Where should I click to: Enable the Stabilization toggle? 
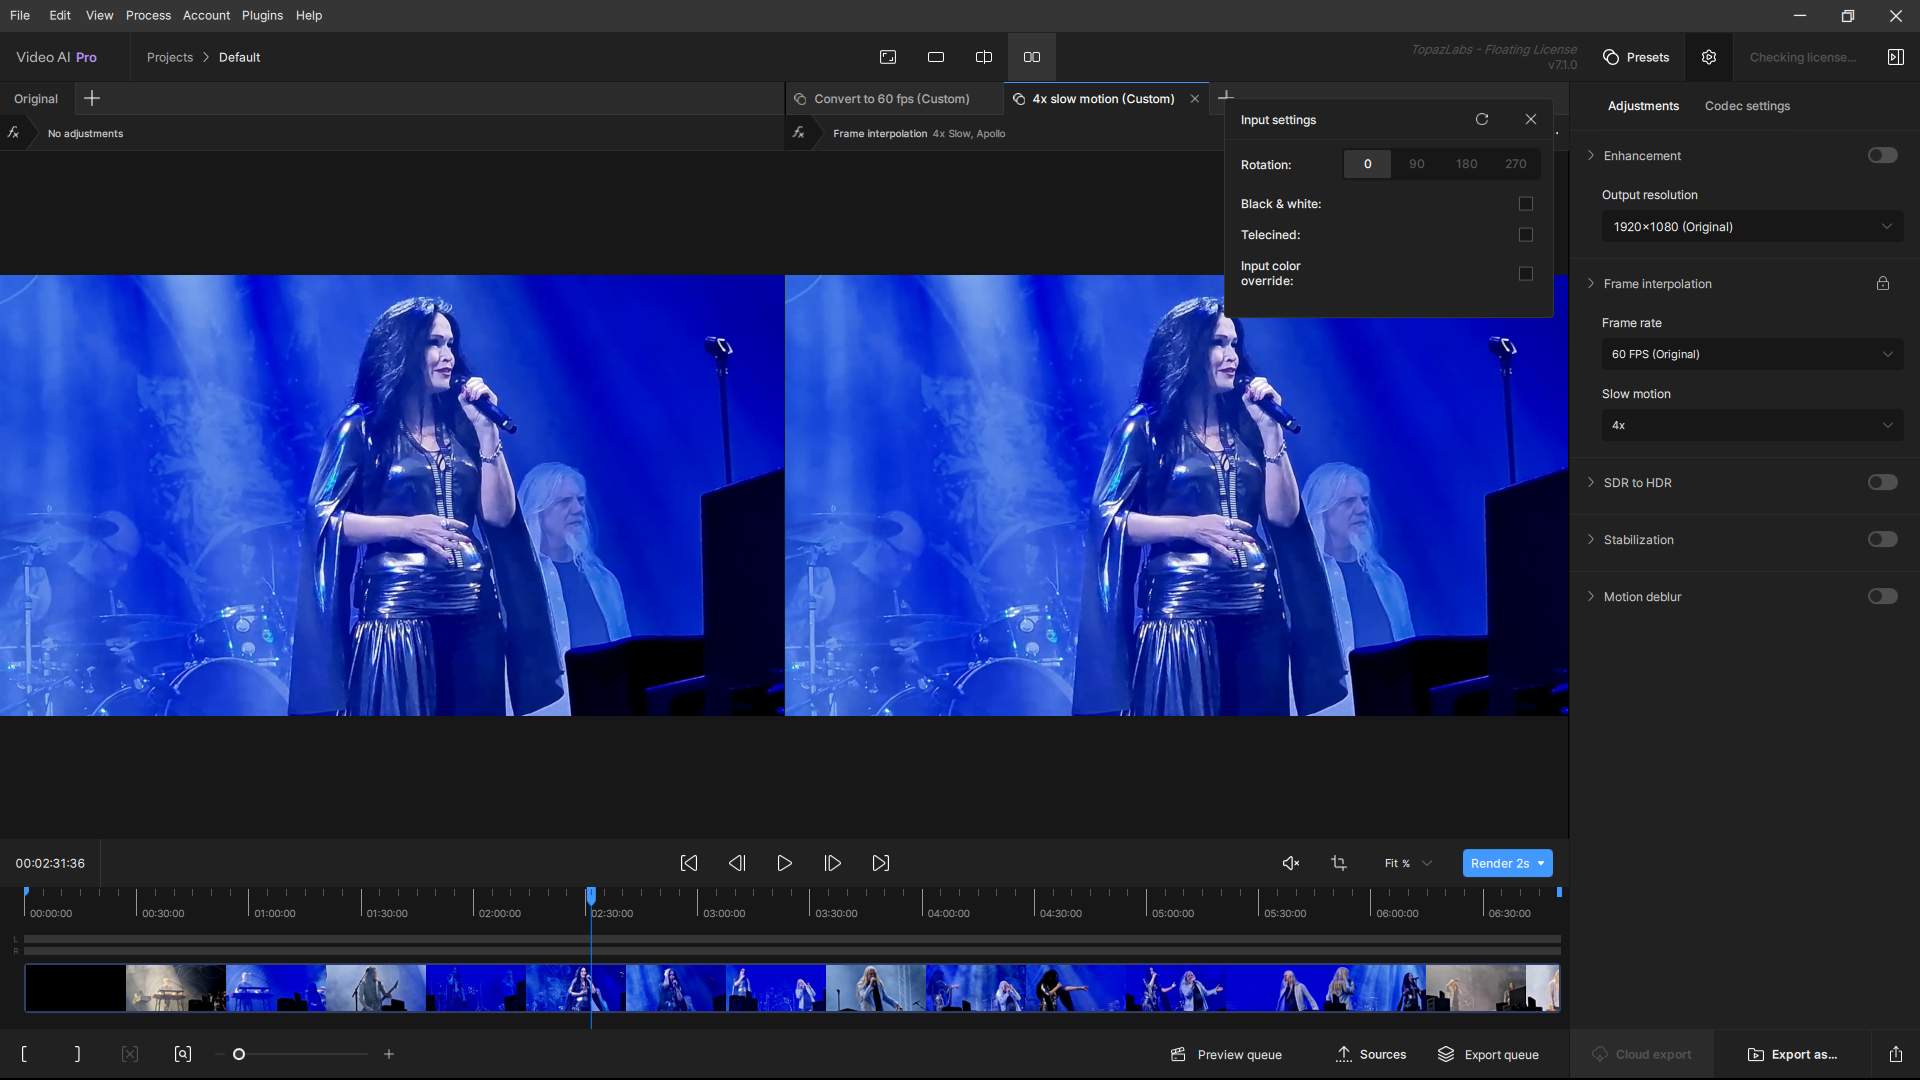[1882, 539]
